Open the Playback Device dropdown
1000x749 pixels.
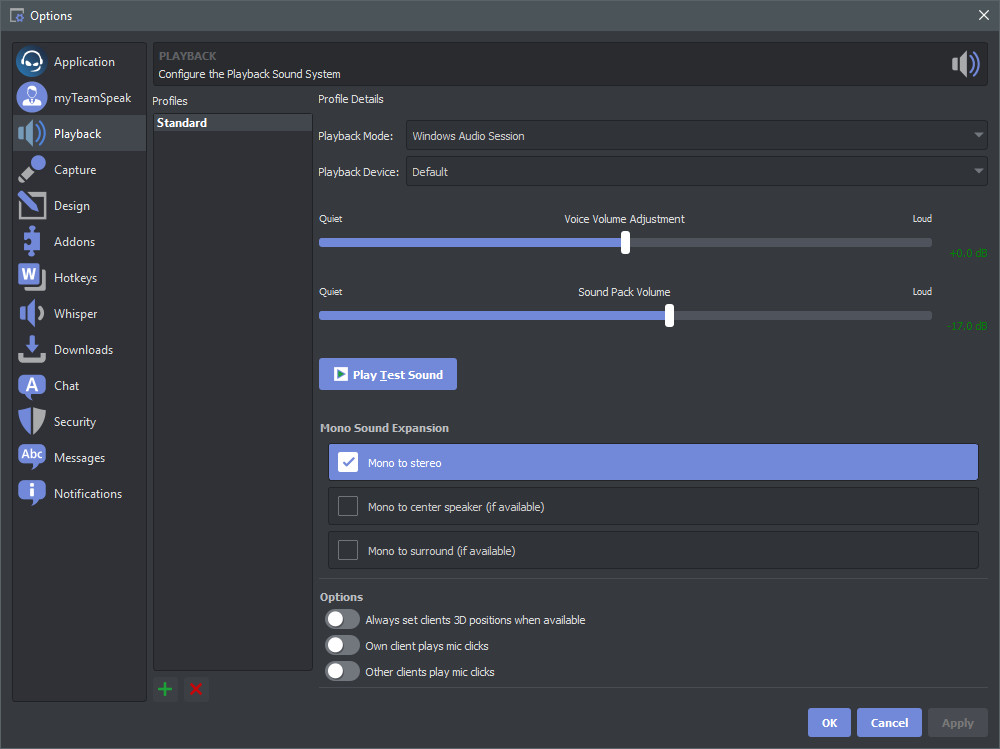pos(696,171)
